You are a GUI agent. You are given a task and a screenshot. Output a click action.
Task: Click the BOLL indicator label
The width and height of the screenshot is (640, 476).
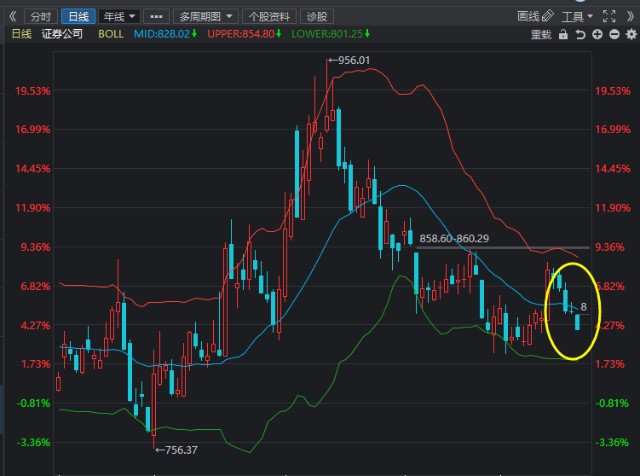(x=111, y=34)
